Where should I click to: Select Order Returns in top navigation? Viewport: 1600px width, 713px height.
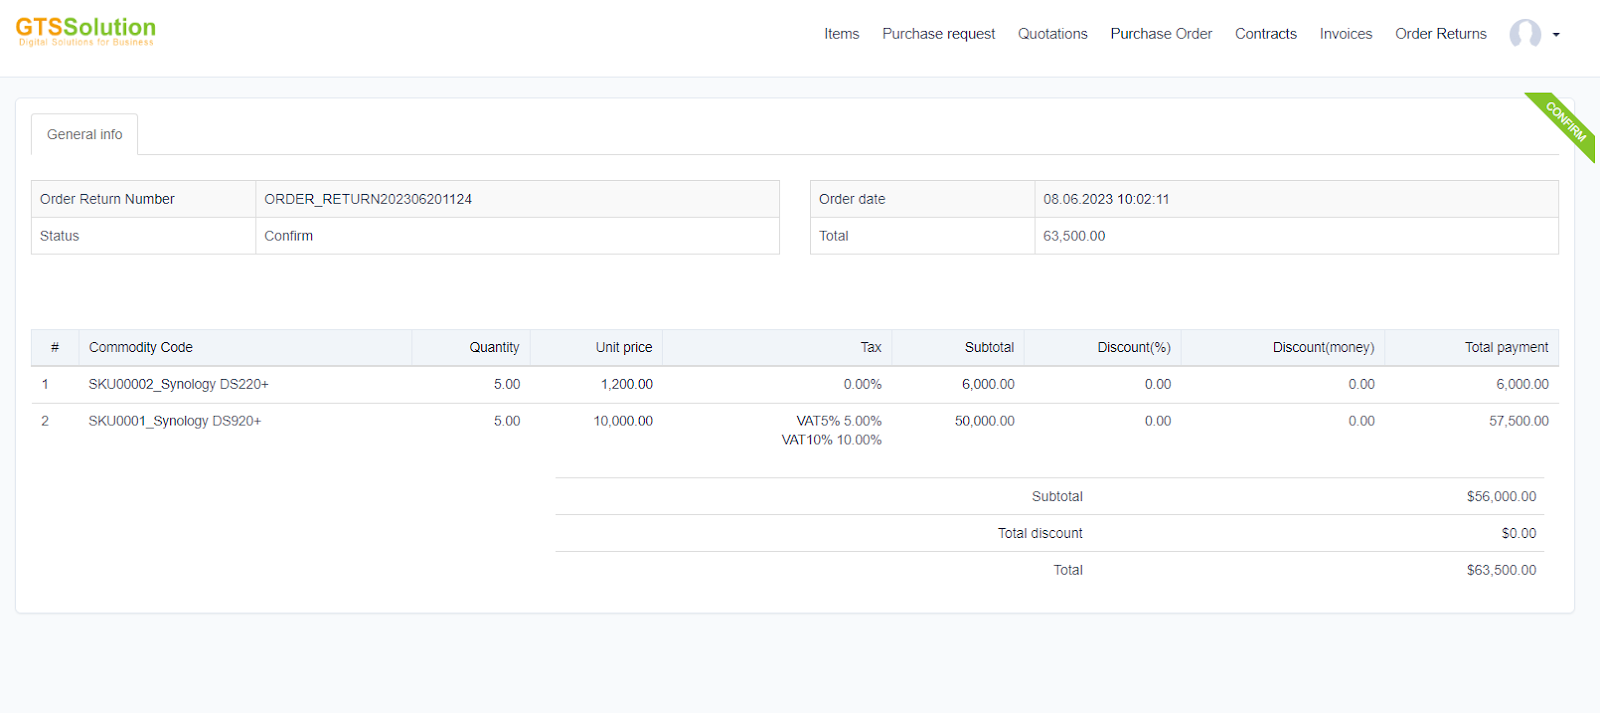coord(1440,34)
